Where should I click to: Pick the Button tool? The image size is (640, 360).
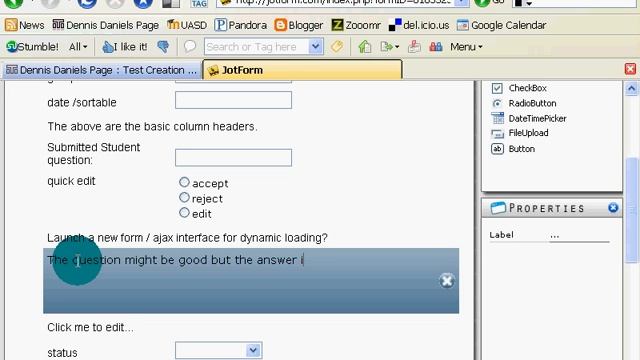tap(513, 149)
